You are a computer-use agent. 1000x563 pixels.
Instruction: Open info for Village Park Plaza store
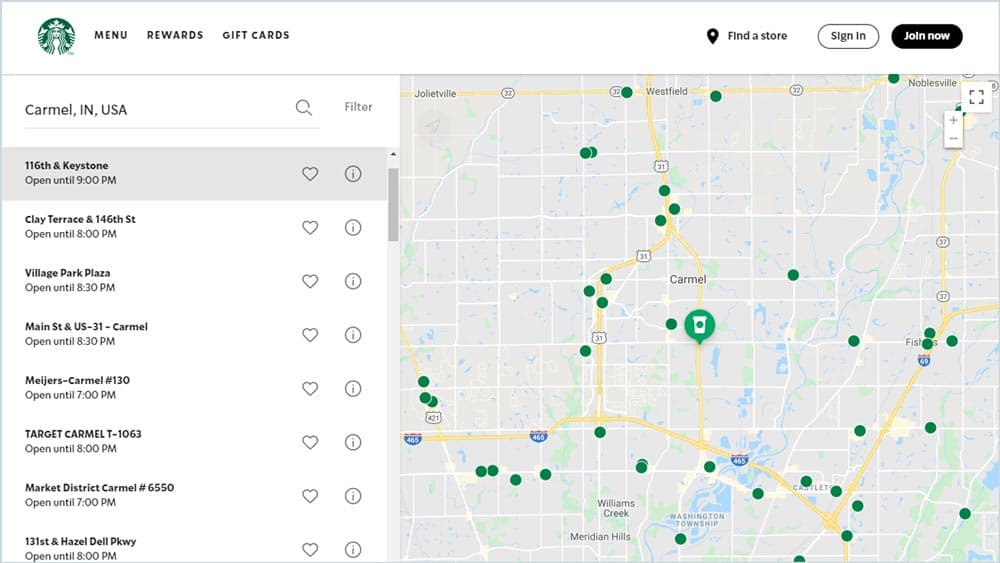pyautogui.click(x=353, y=281)
